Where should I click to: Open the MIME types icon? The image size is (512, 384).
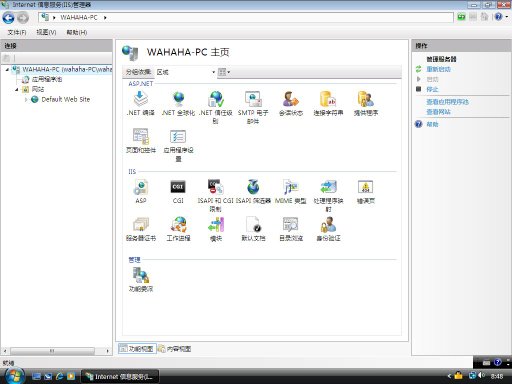tap(290, 187)
